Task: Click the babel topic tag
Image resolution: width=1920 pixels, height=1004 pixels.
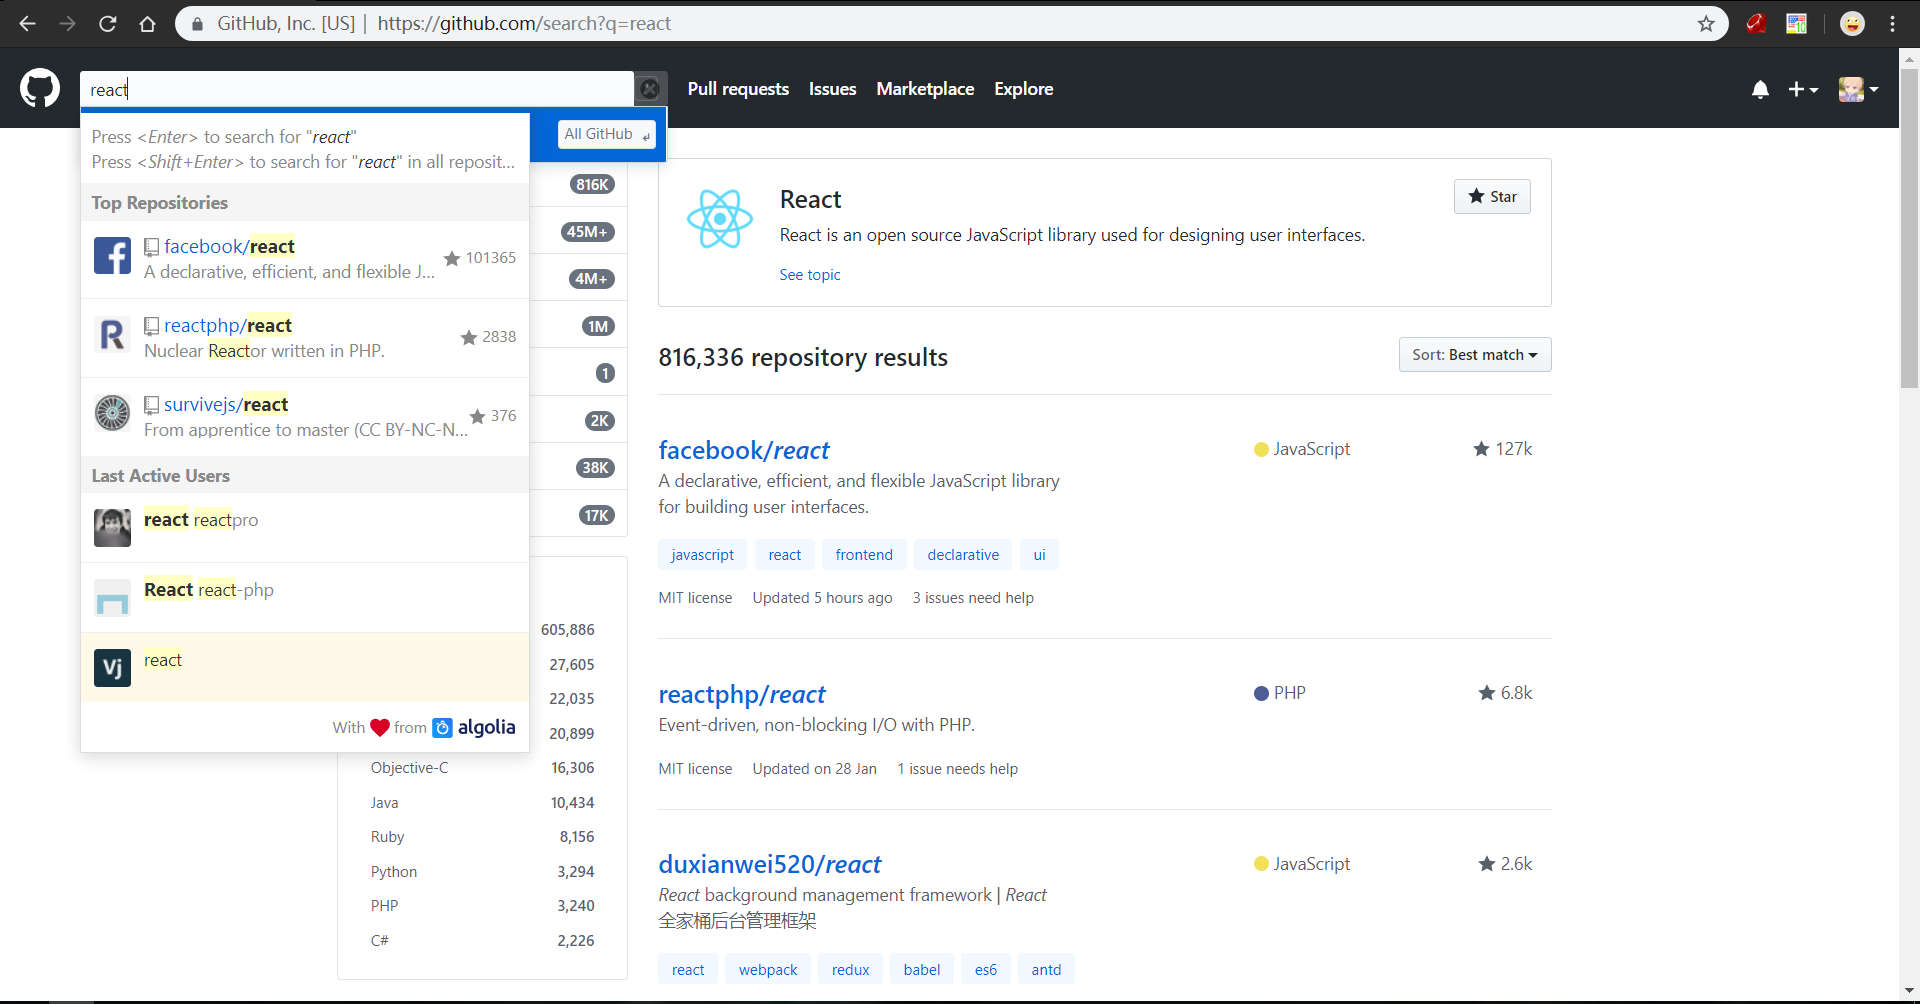Action: coord(922,970)
